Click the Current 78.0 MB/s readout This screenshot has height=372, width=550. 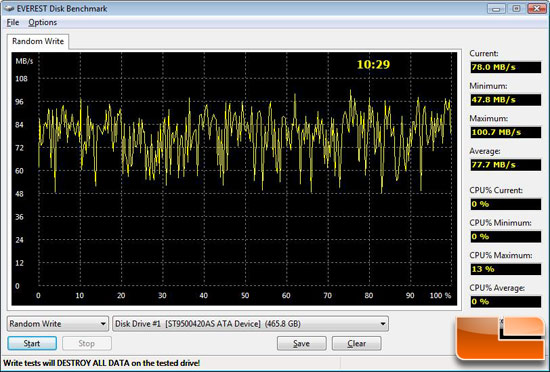click(505, 67)
